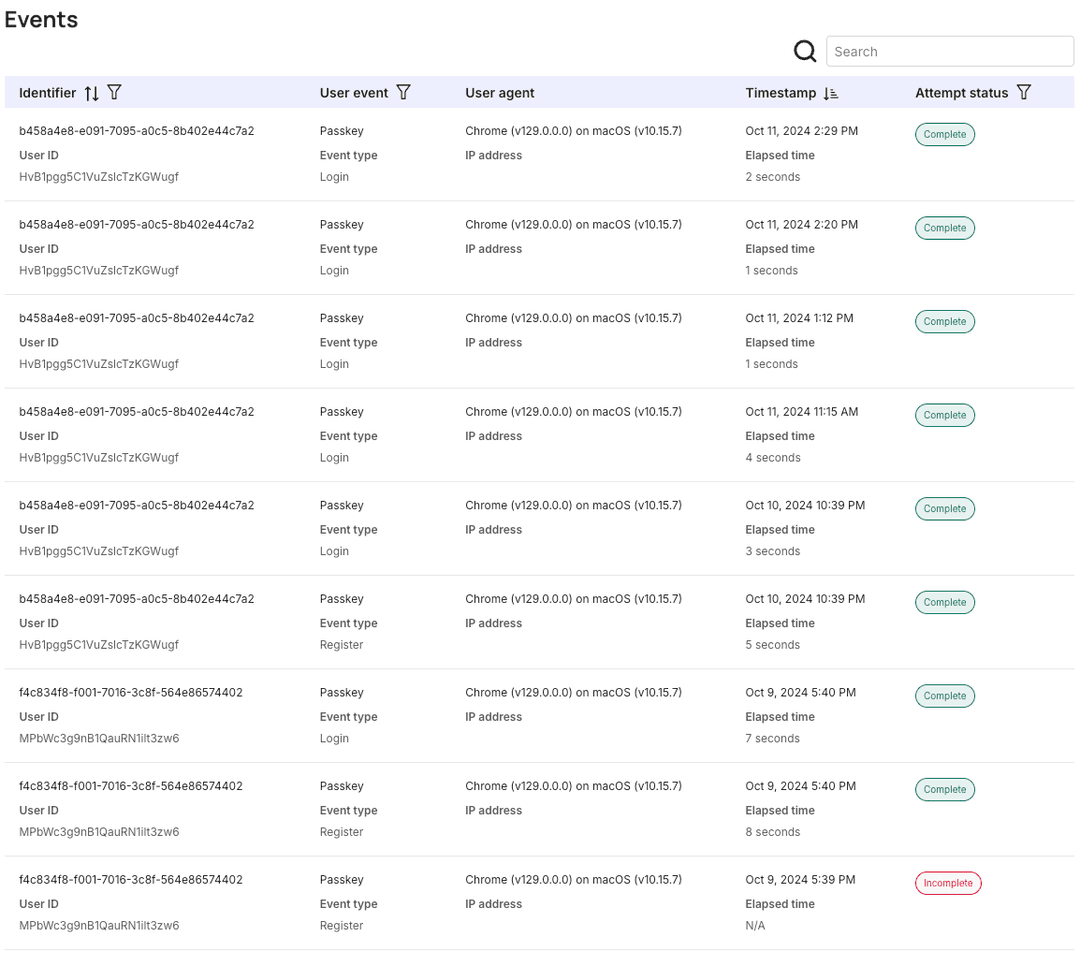Click User ID MPbWc3g9nB1QauRN1ilt3zw6 in last row

tap(99, 926)
